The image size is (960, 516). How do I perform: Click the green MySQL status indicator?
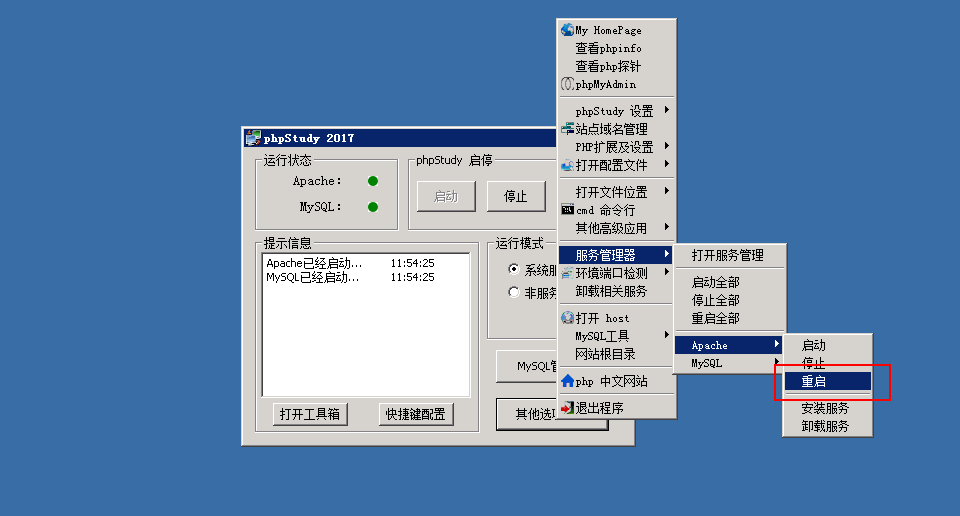pyautogui.click(x=373, y=207)
